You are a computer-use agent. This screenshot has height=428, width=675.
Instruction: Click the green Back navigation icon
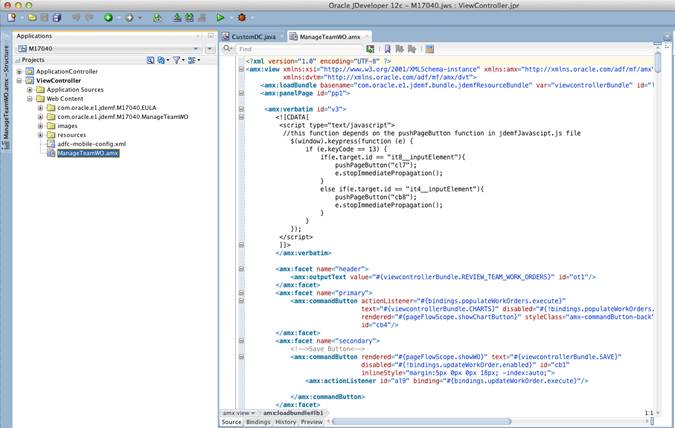pyautogui.click(x=108, y=18)
